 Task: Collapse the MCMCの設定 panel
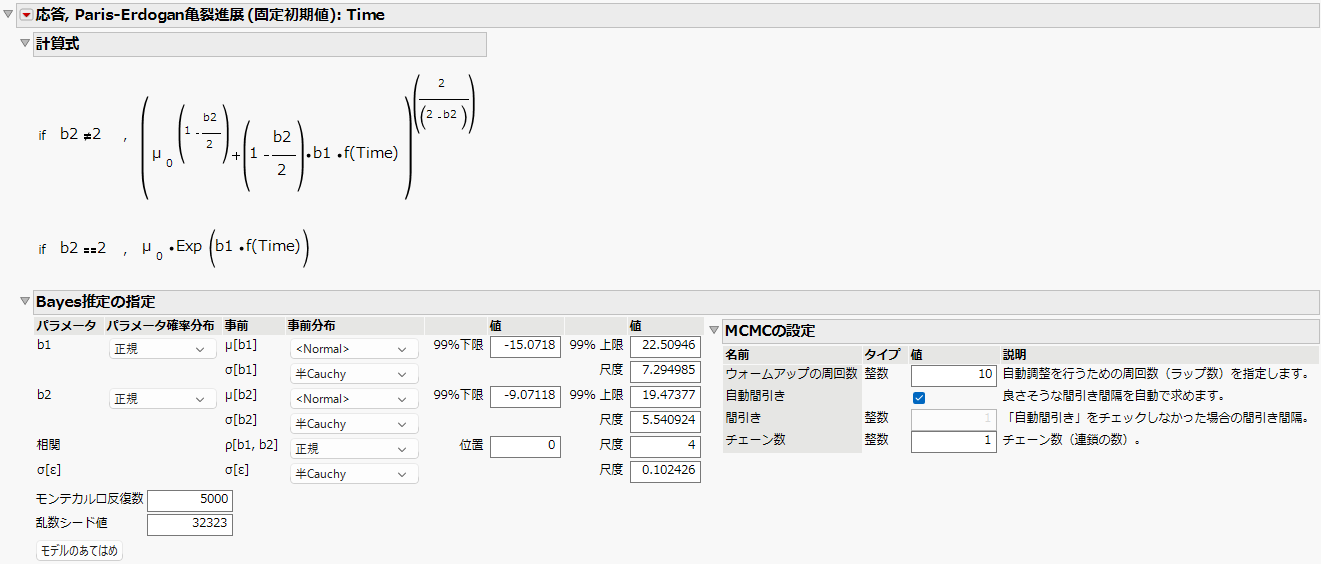tap(714, 331)
